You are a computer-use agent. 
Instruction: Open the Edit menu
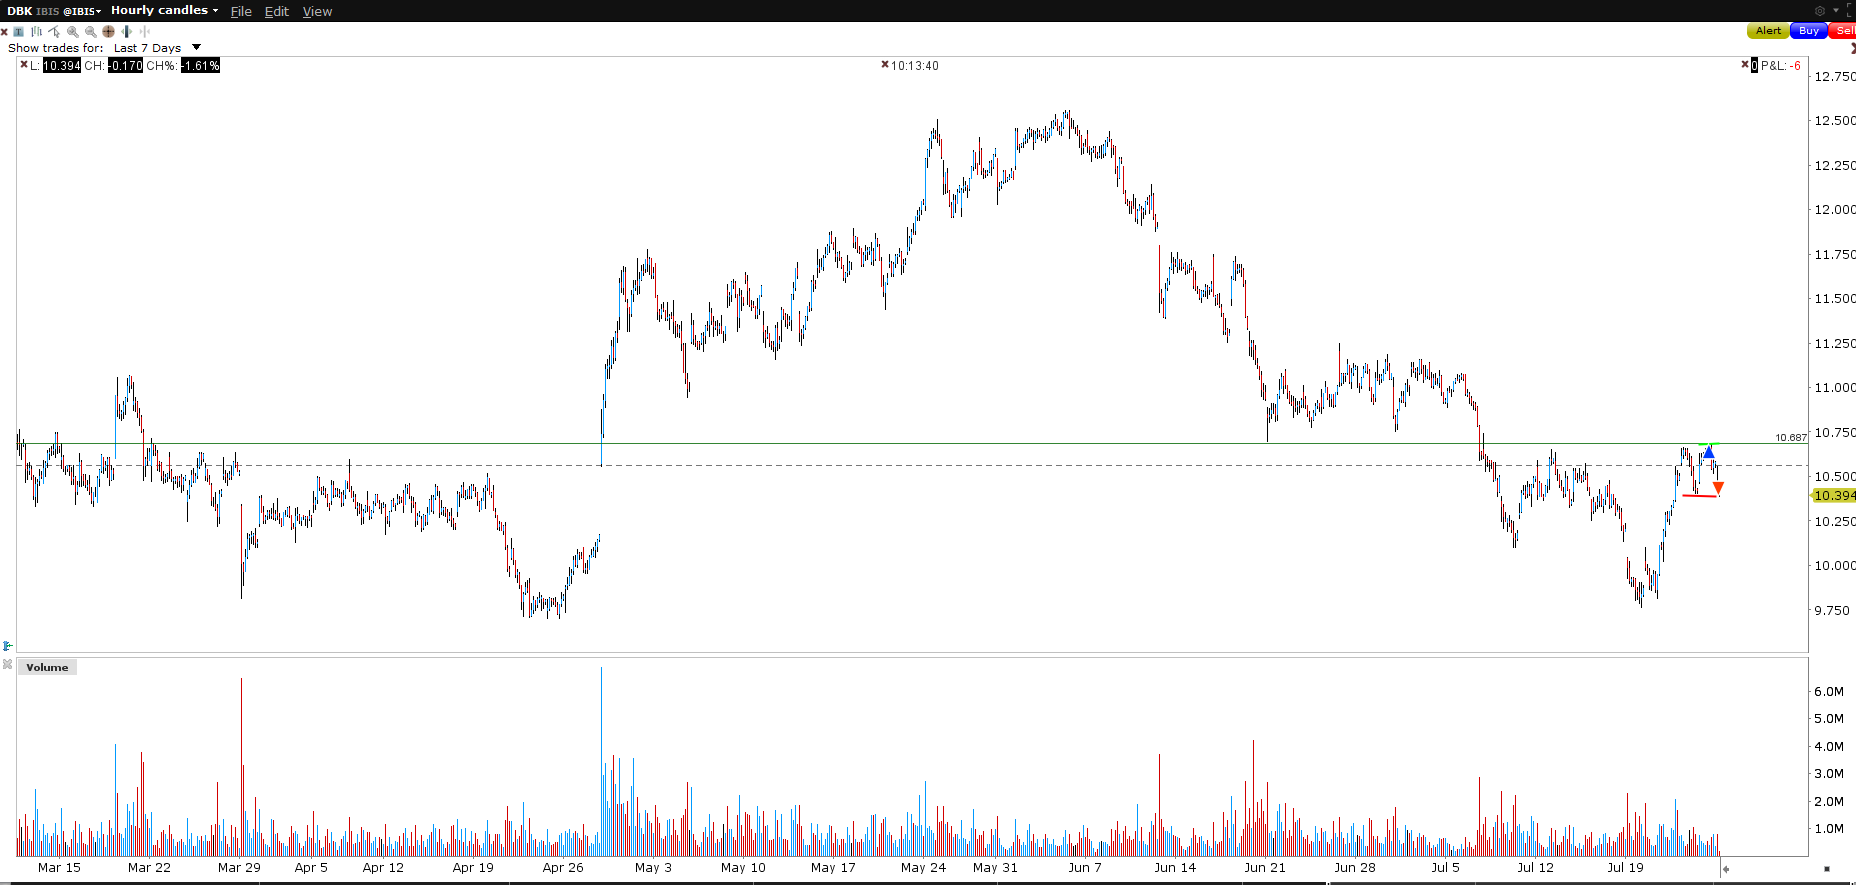pyautogui.click(x=276, y=11)
